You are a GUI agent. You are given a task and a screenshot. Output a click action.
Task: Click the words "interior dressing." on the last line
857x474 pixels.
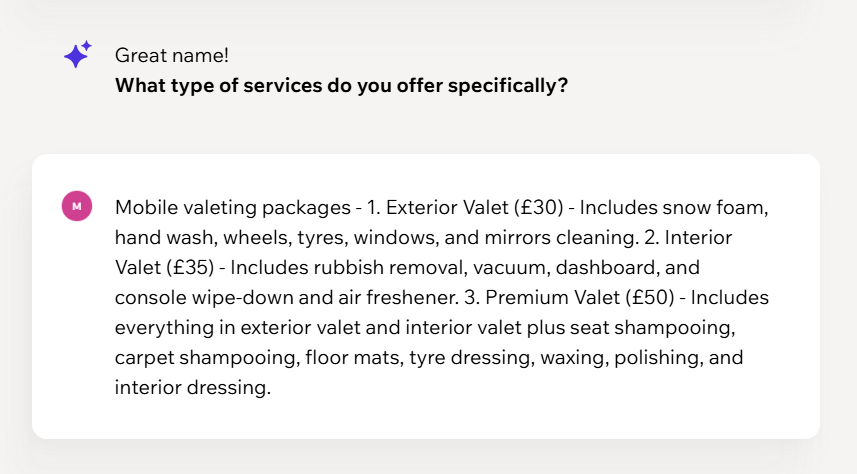[192, 388]
